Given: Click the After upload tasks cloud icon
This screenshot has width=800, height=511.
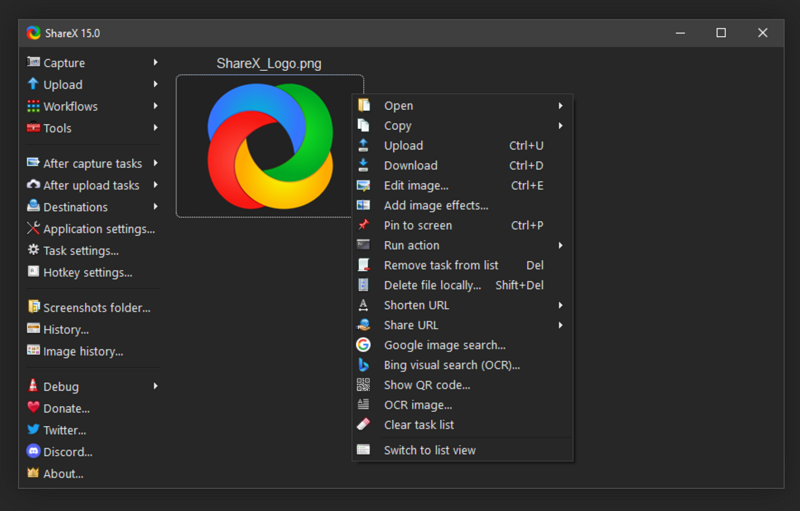Looking at the screenshot, I should click(33, 185).
